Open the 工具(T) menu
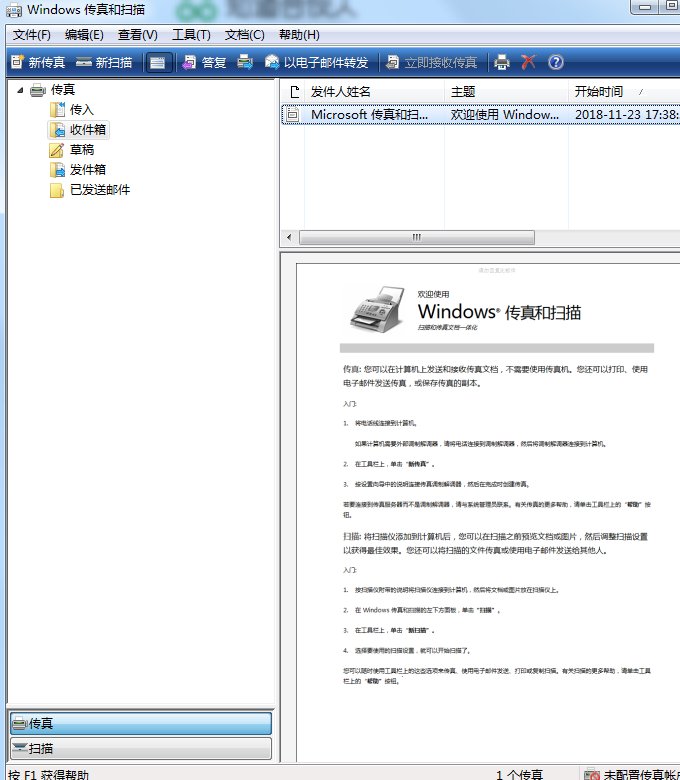Viewport: 680px width, 780px height. [x=191, y=35]
